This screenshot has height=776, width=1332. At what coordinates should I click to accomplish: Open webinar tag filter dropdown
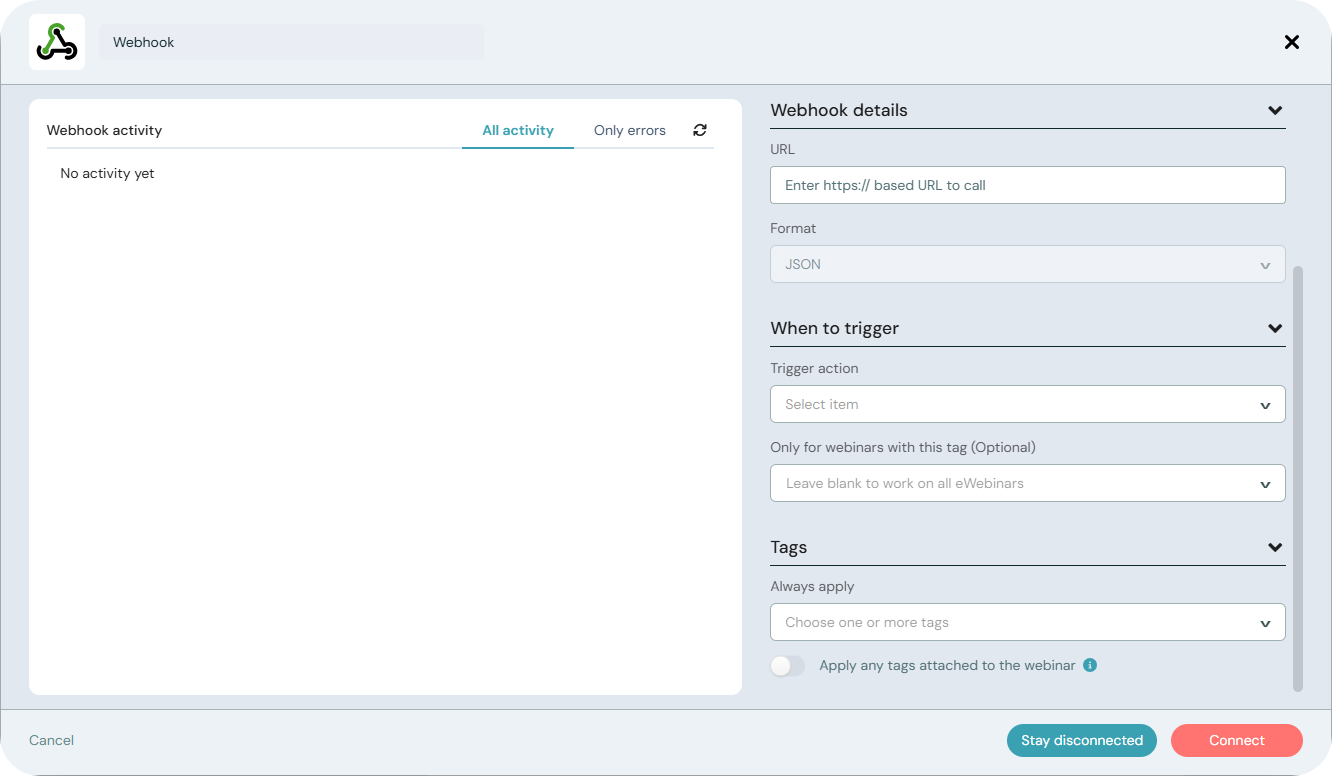pyautogui.click(x=1027, y=483)
